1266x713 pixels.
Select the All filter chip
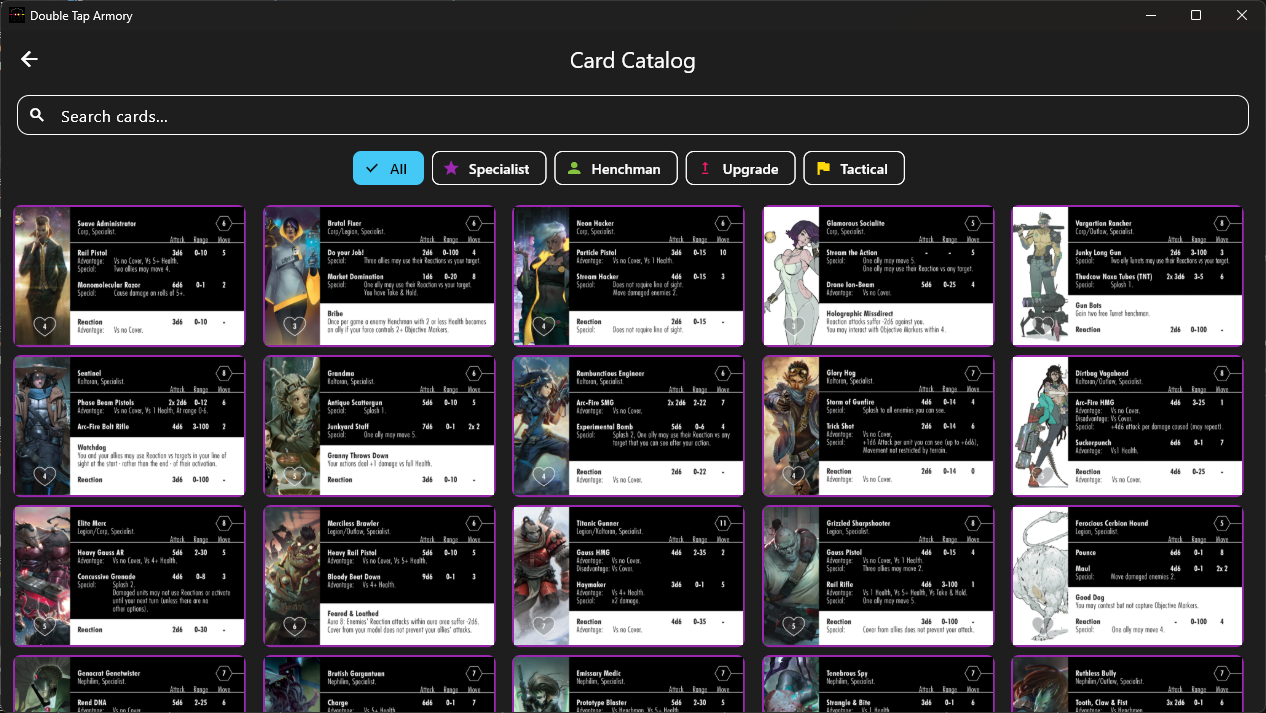388,168
